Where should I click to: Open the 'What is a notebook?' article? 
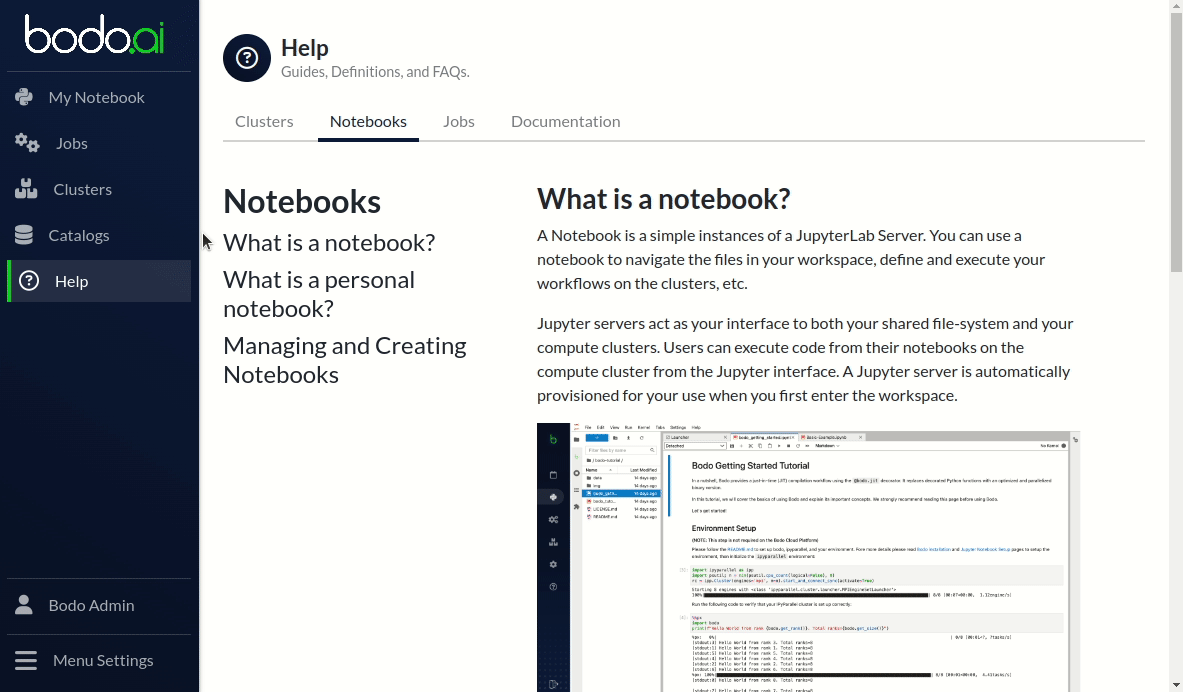[x=329, y=242]
